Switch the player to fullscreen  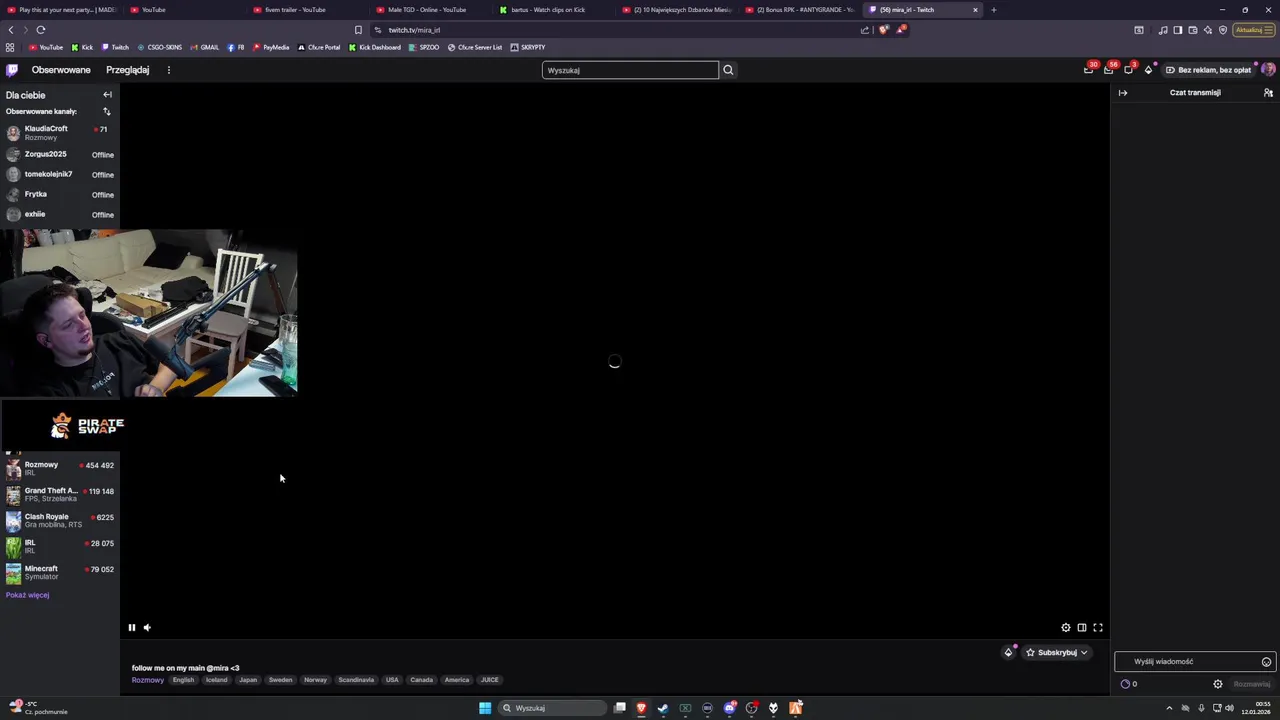pos(1098,628)
